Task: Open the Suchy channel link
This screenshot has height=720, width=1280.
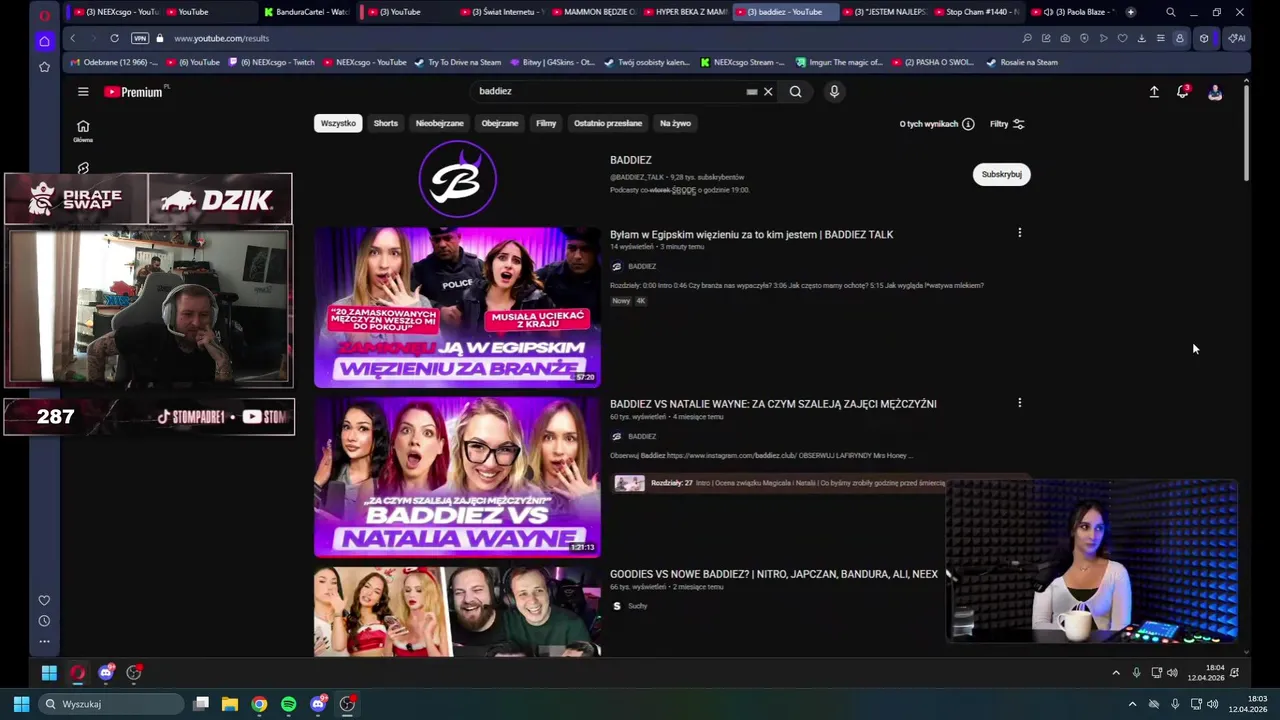Action: pyautogui.click(x=637, y=606)
